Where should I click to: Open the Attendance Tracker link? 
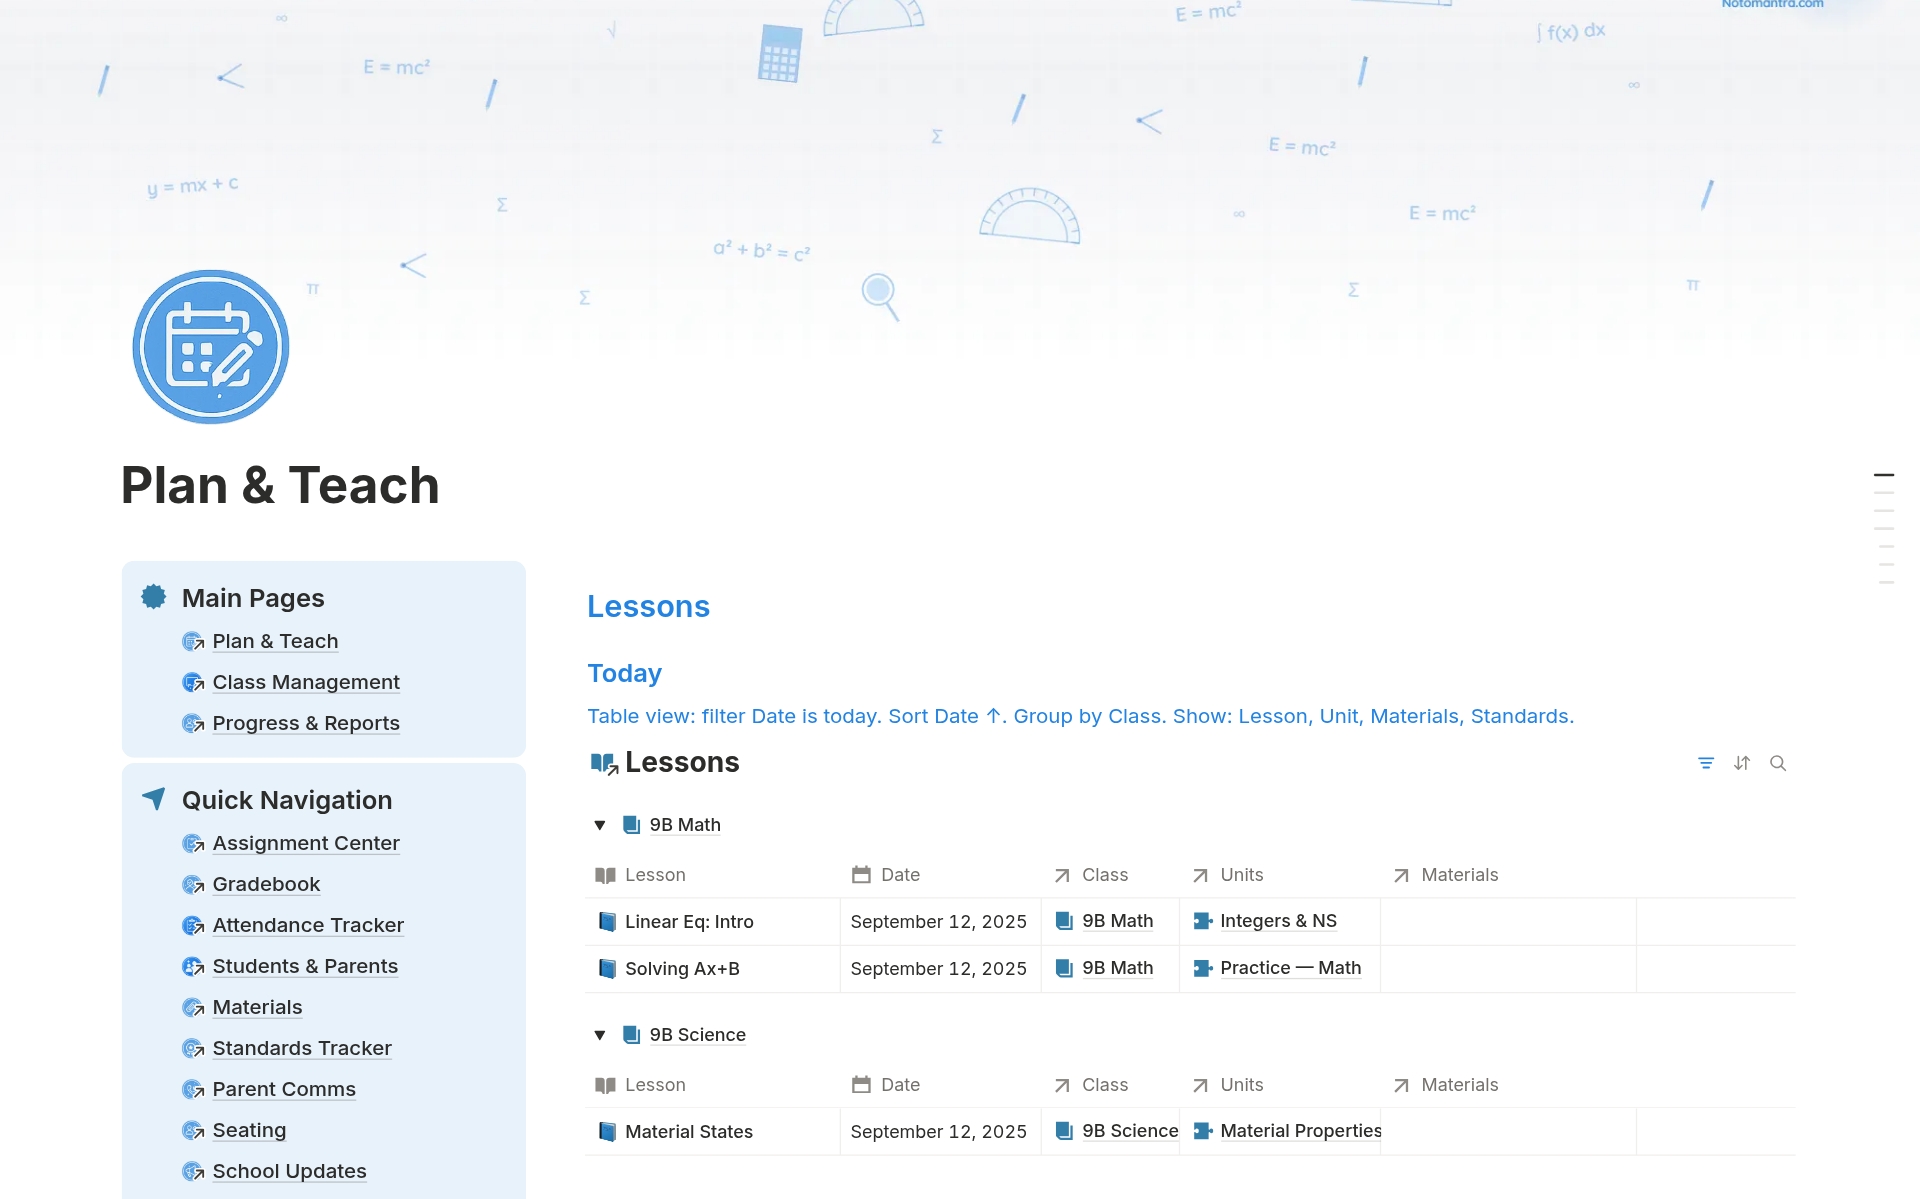pyautogui.click(x=308, y=925)
